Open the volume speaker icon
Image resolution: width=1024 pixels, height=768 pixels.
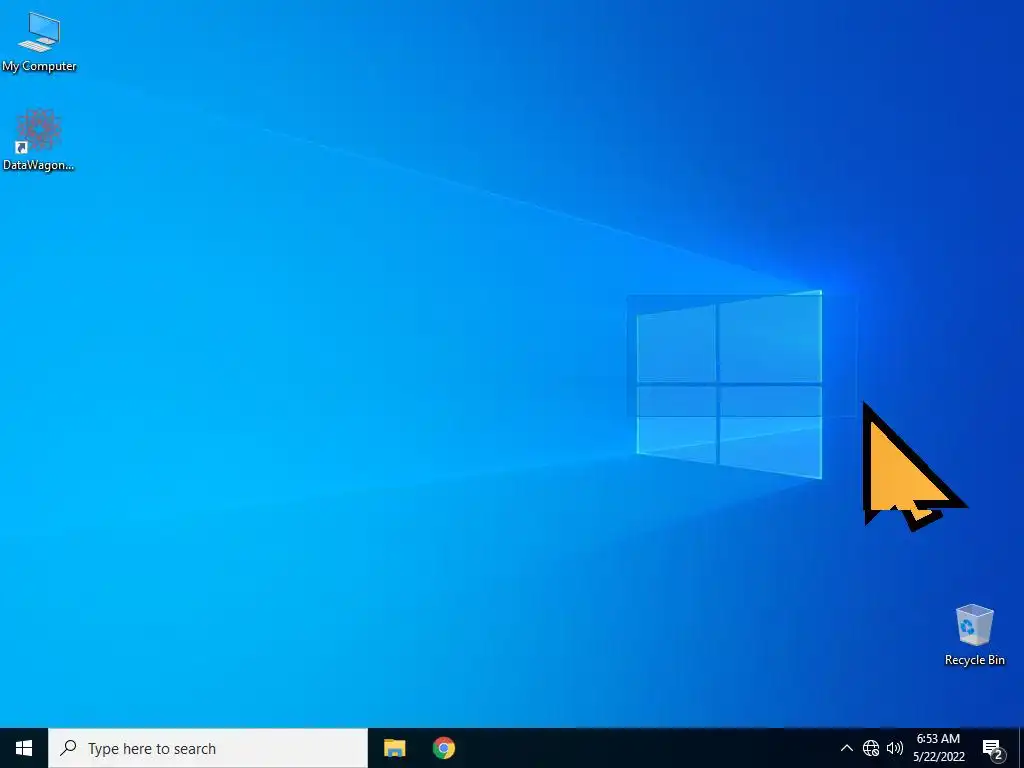895,748
